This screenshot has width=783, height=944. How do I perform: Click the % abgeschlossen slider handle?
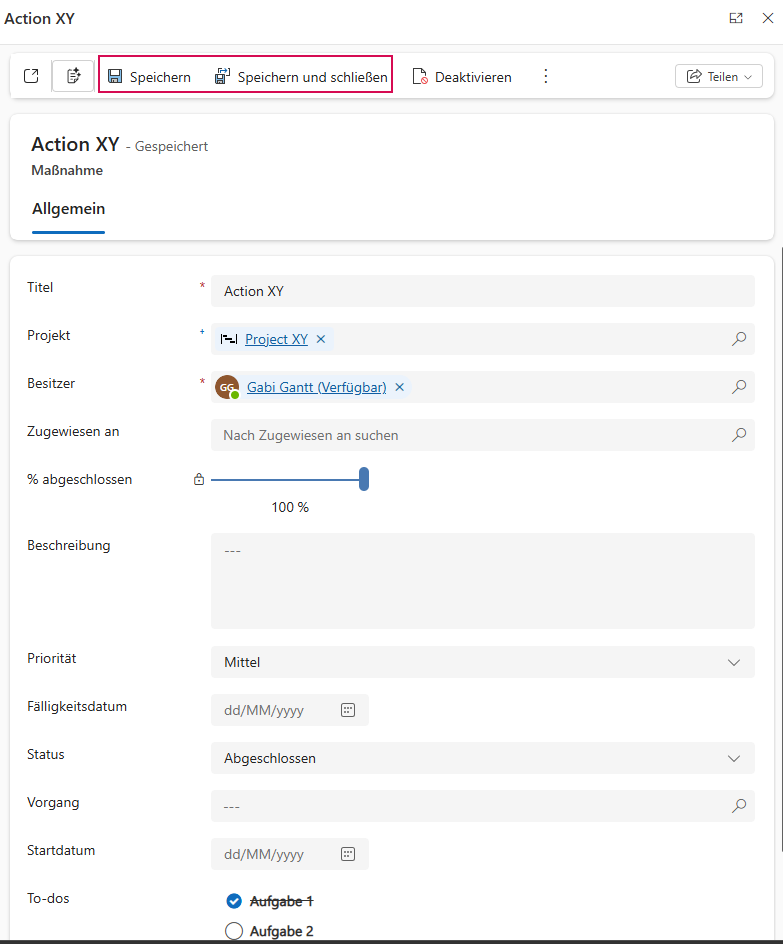[x=364, y=479]
